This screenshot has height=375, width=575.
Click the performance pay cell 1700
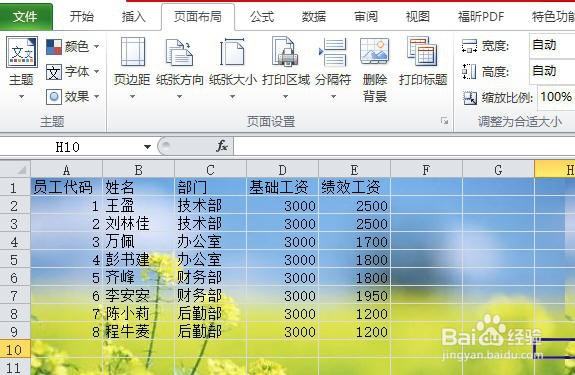(x=354, y=242)
